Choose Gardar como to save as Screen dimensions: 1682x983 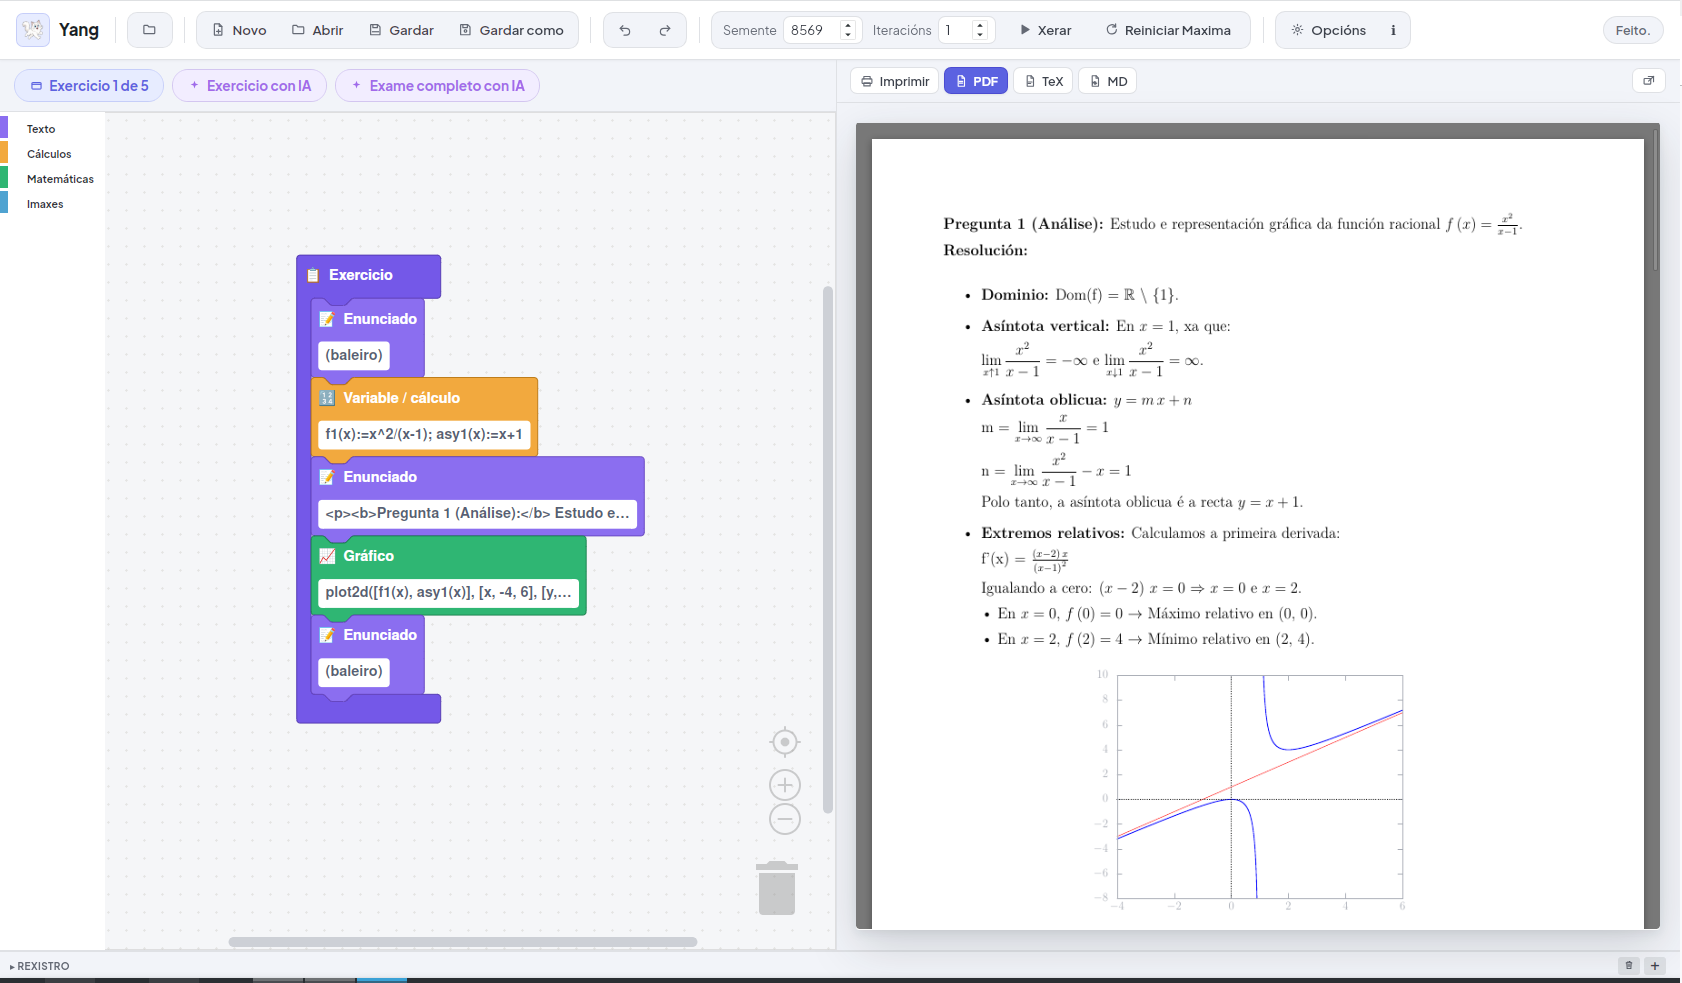click(x=511, y=30)
